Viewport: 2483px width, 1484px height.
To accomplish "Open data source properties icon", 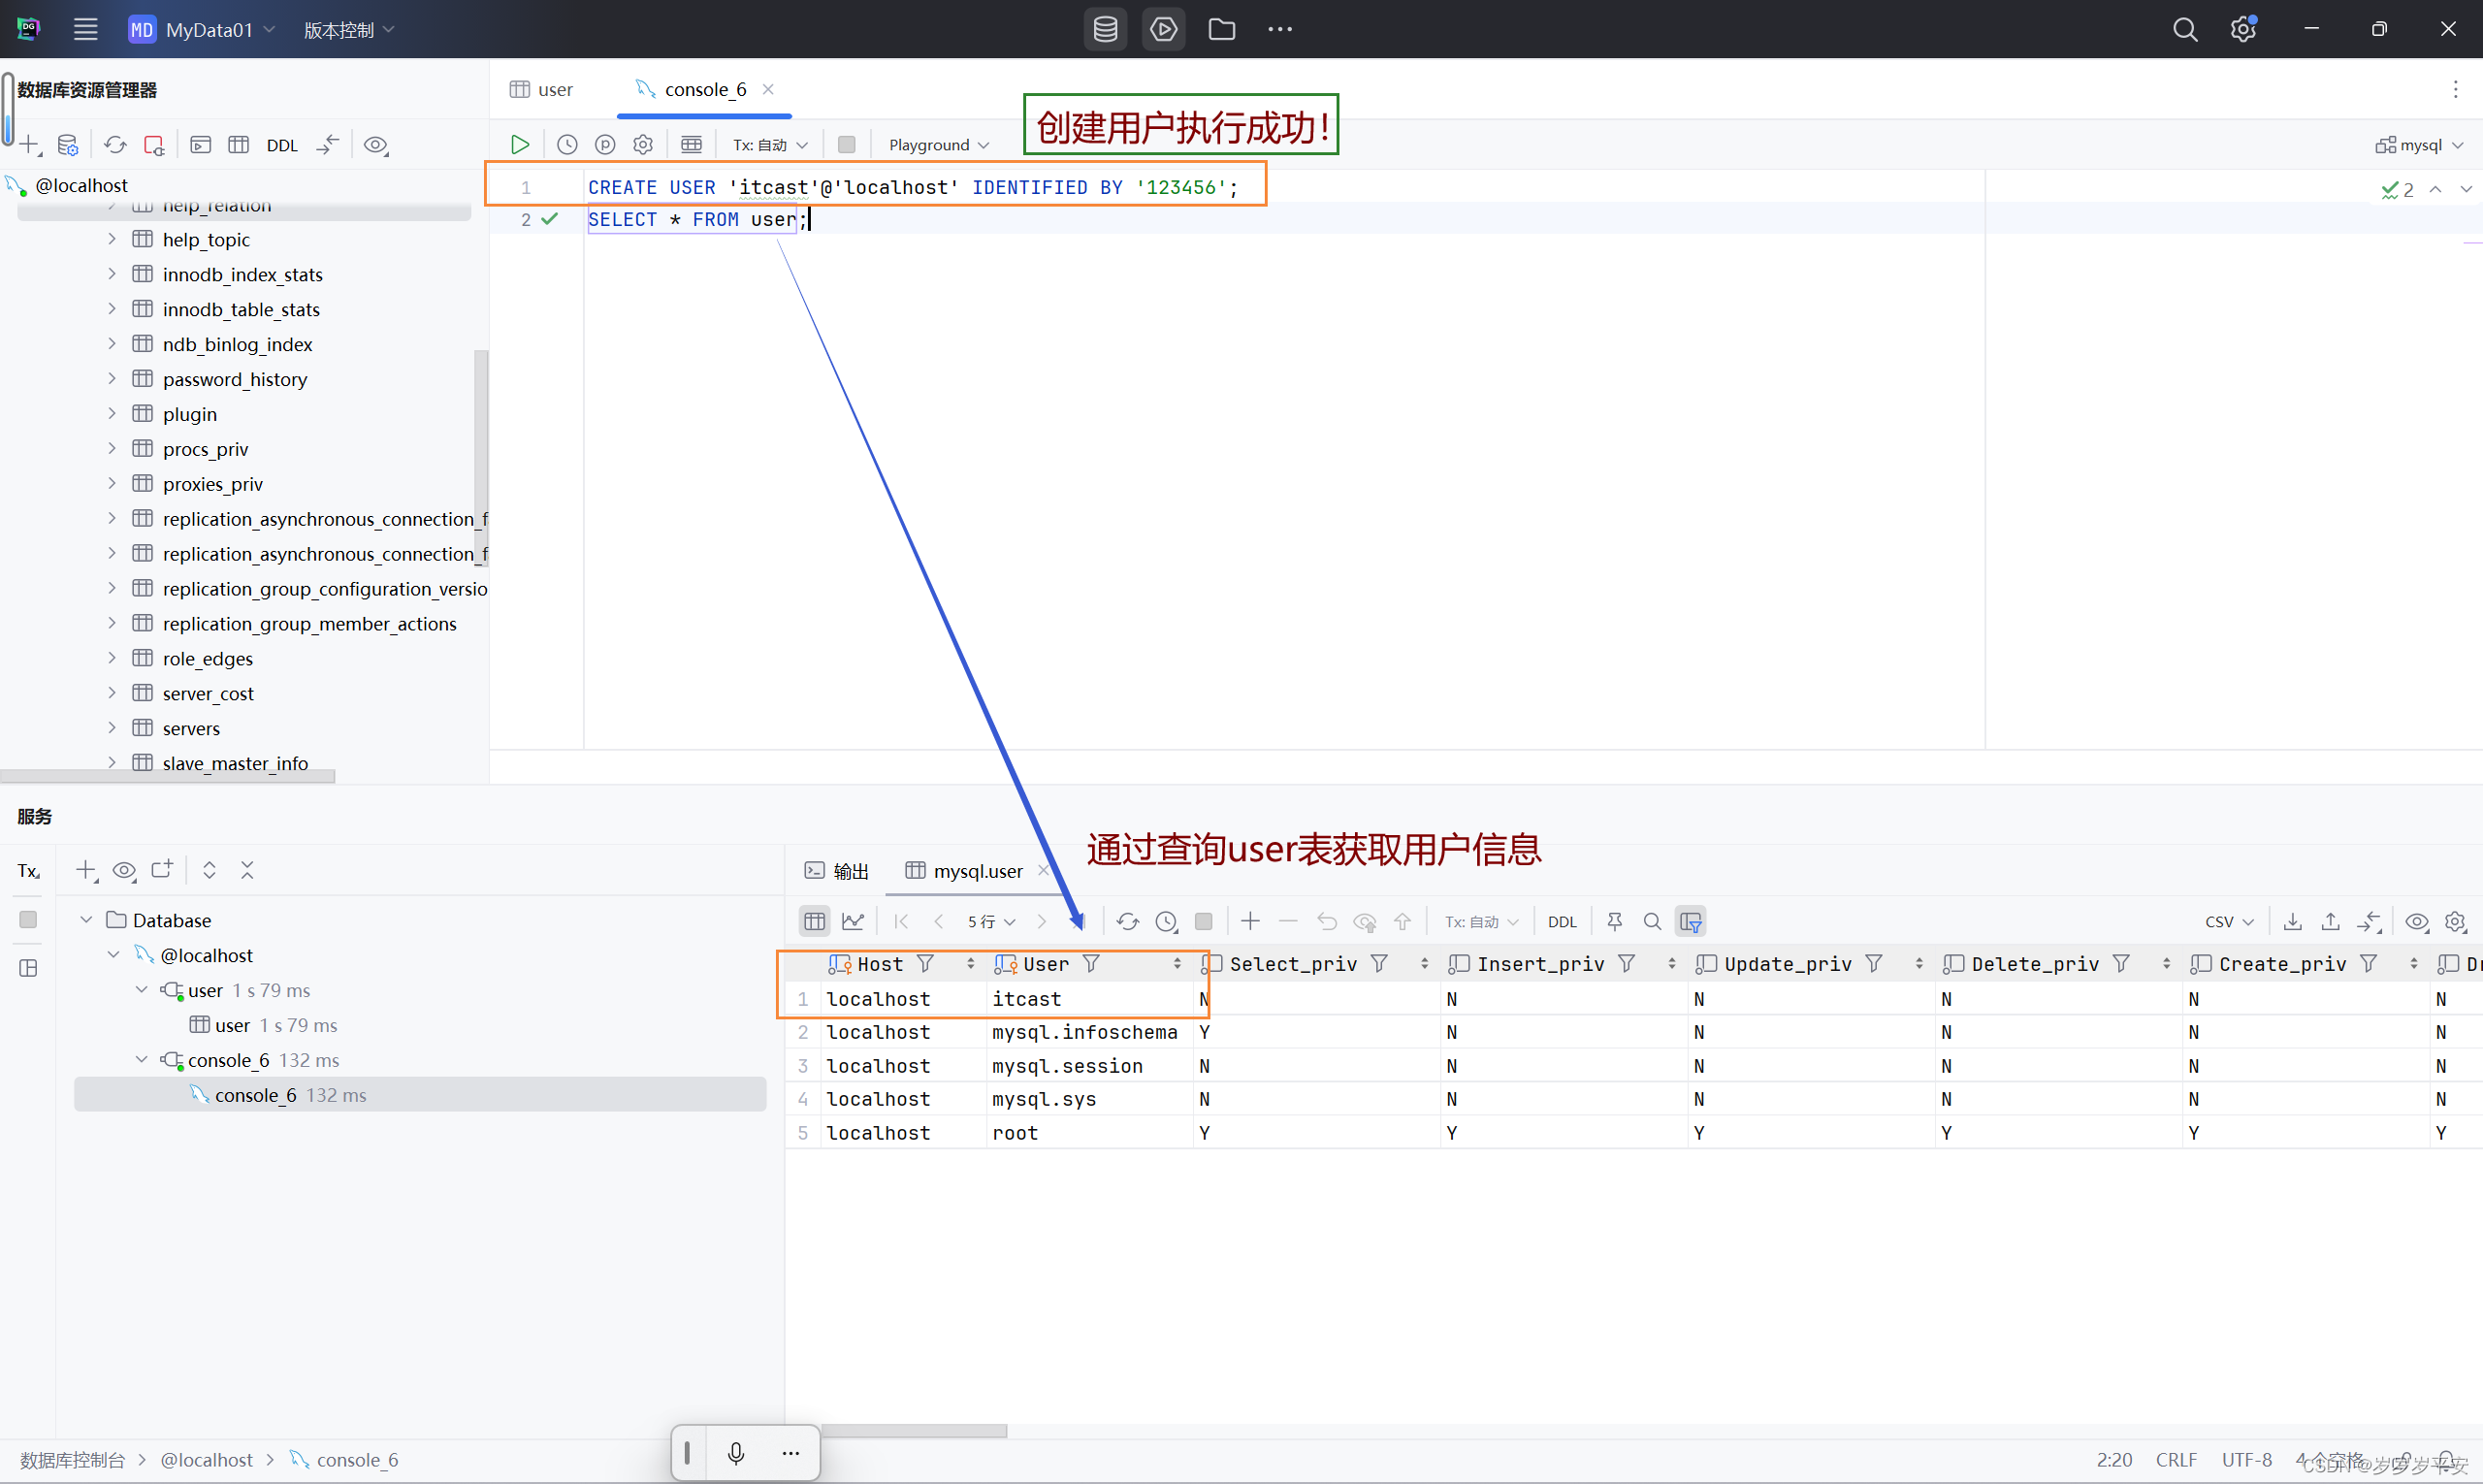I will pyautogui.click(x=68, y=145).
